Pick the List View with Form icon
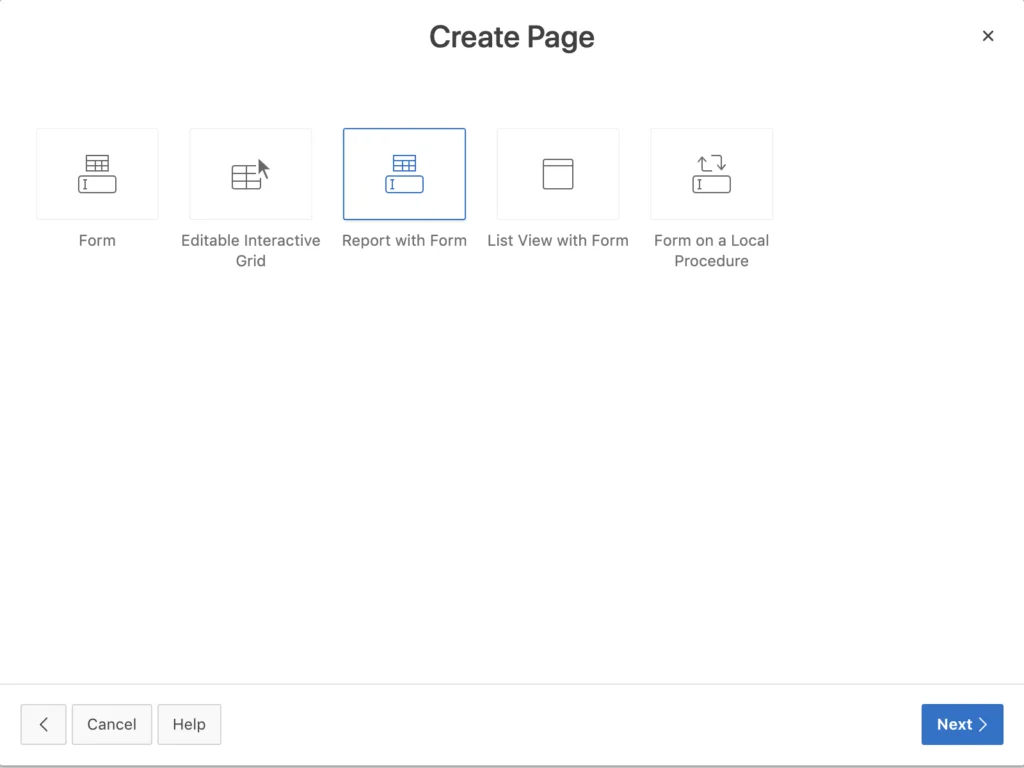Image resolution: width=1024 pixels, height=768 pixels. (x=558, y=174)
